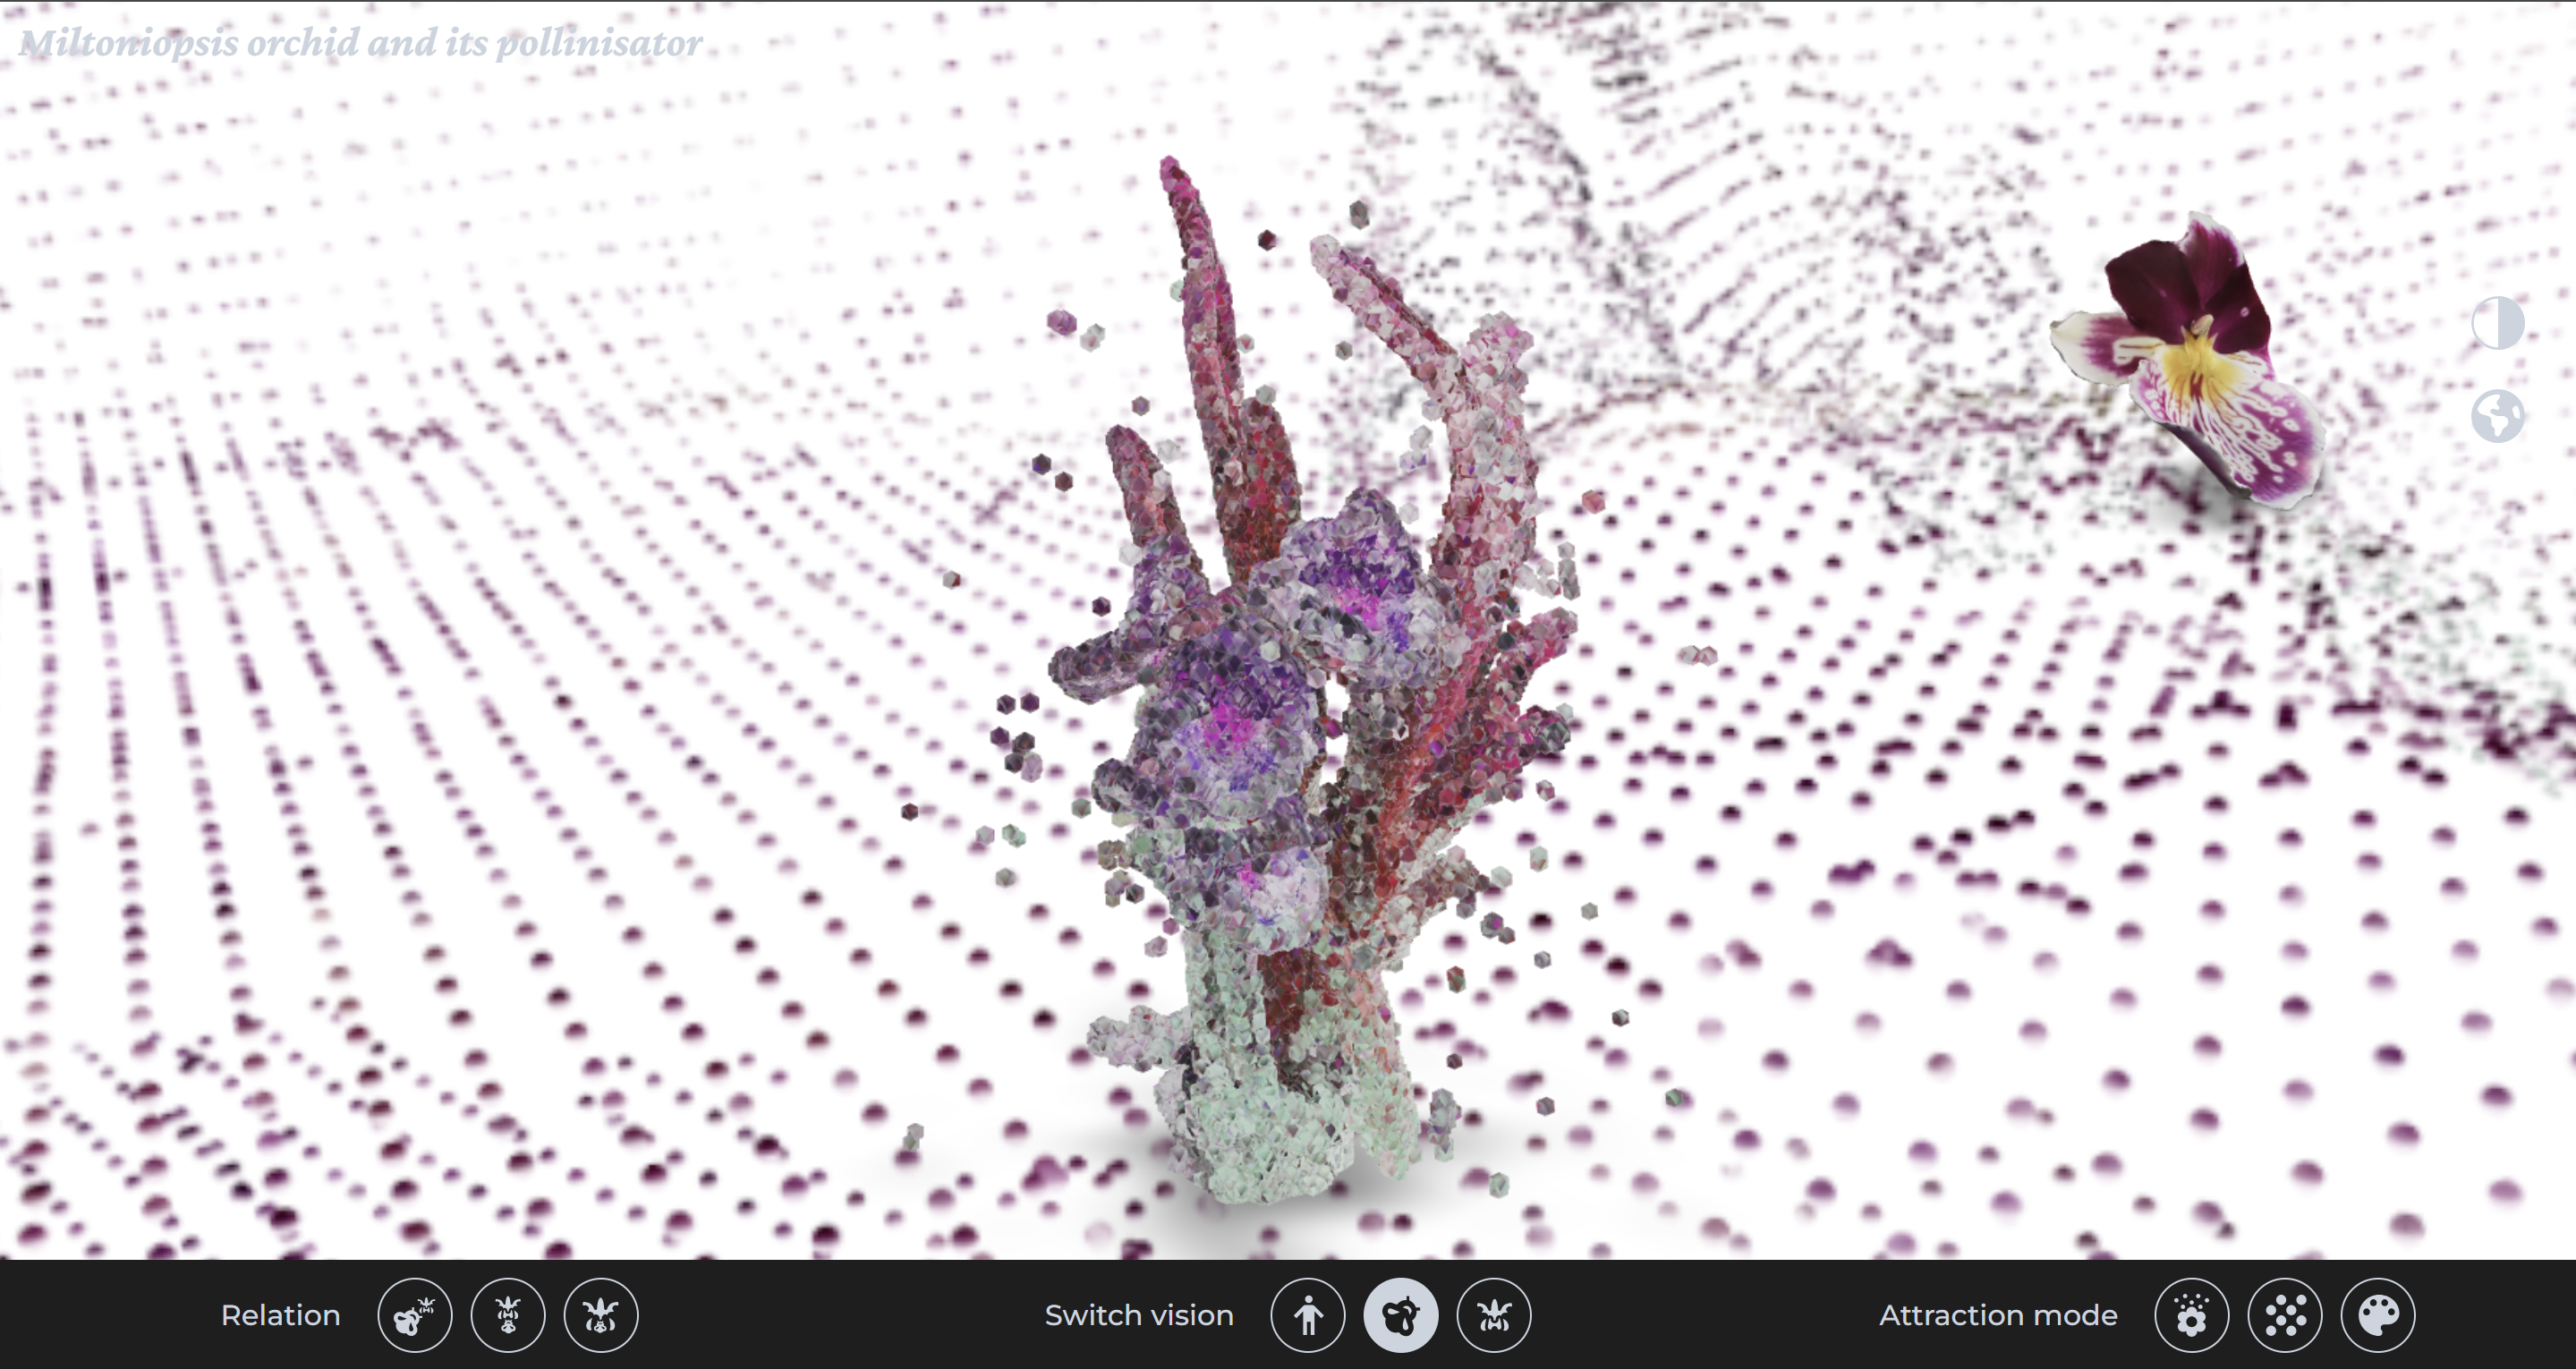
Task: Switch vision to orchid view
Action: point(1493,1315)
